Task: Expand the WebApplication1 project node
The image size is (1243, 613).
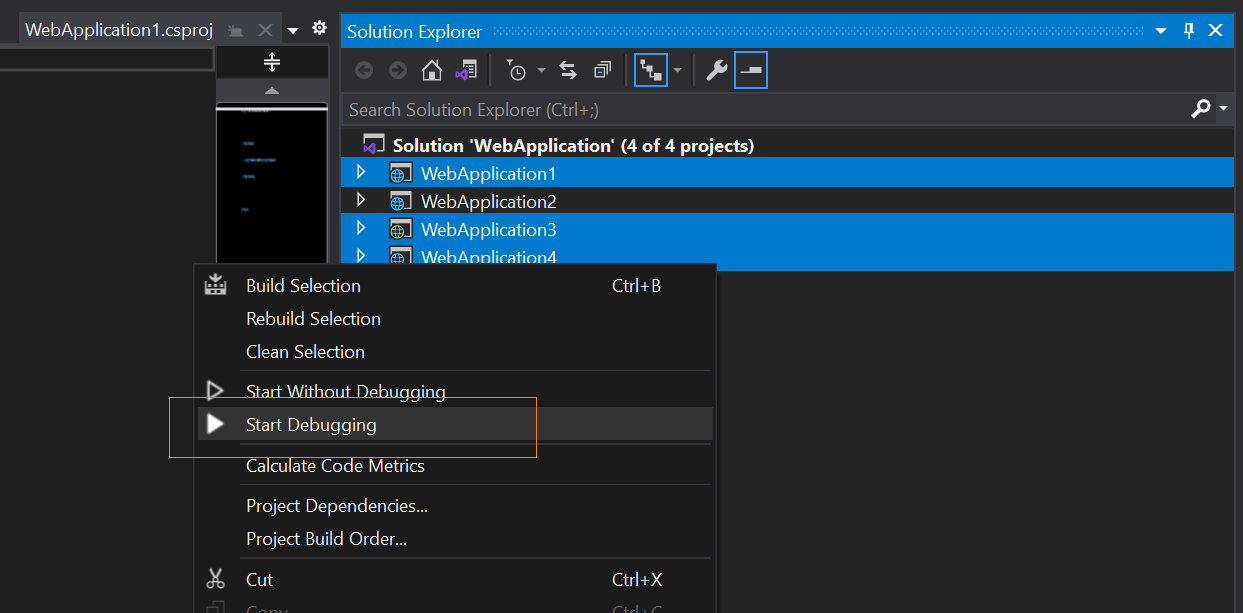Action: [362, 171]
